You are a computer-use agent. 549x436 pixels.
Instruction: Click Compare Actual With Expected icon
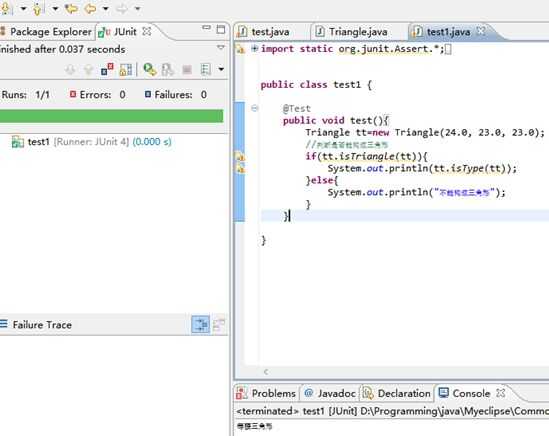[219, 325]
